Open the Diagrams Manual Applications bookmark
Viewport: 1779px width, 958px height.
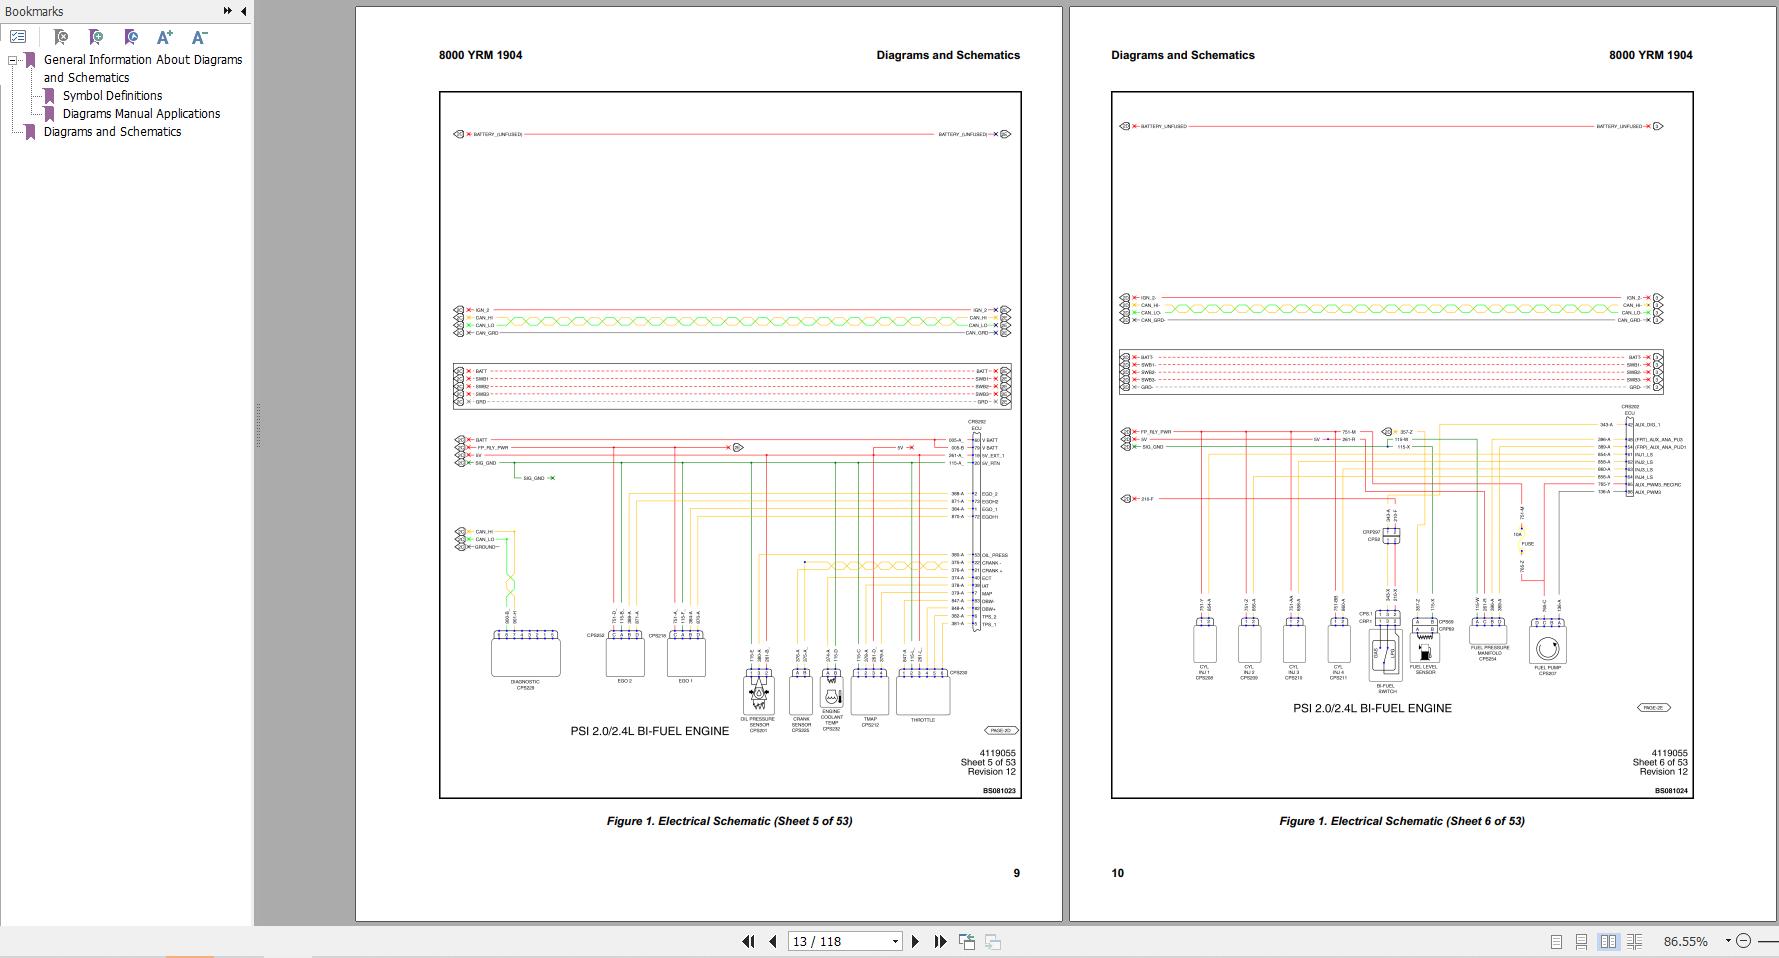141,113
